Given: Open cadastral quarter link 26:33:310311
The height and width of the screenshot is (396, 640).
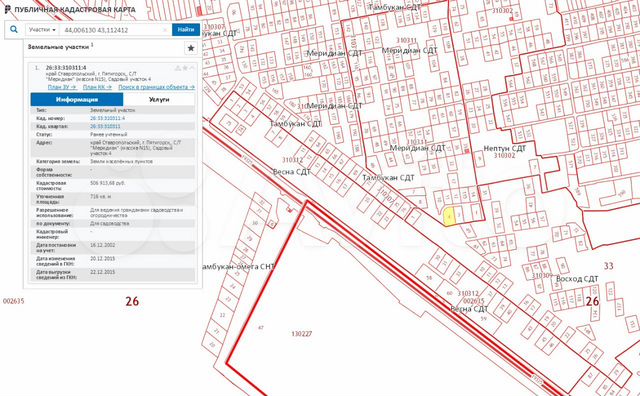Looking at the screenshot, I should 105,127.
